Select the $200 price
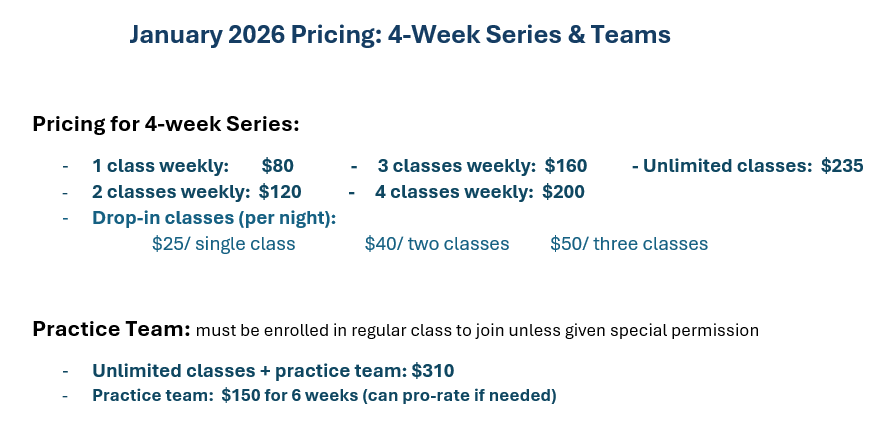The image size is (888, 429). click(x=563, y=191)
